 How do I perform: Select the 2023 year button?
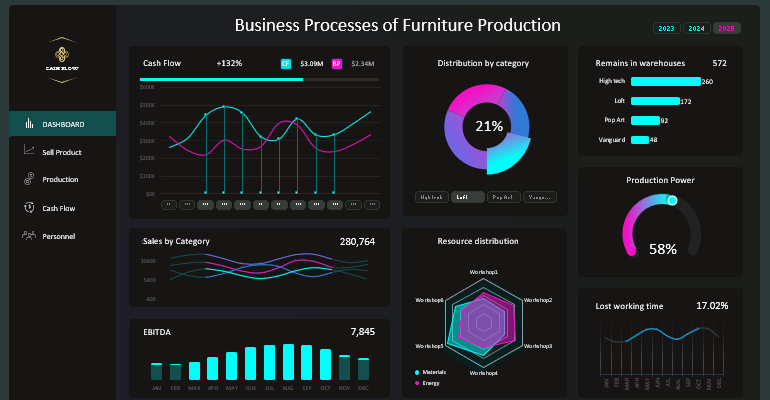pos(666,28)
